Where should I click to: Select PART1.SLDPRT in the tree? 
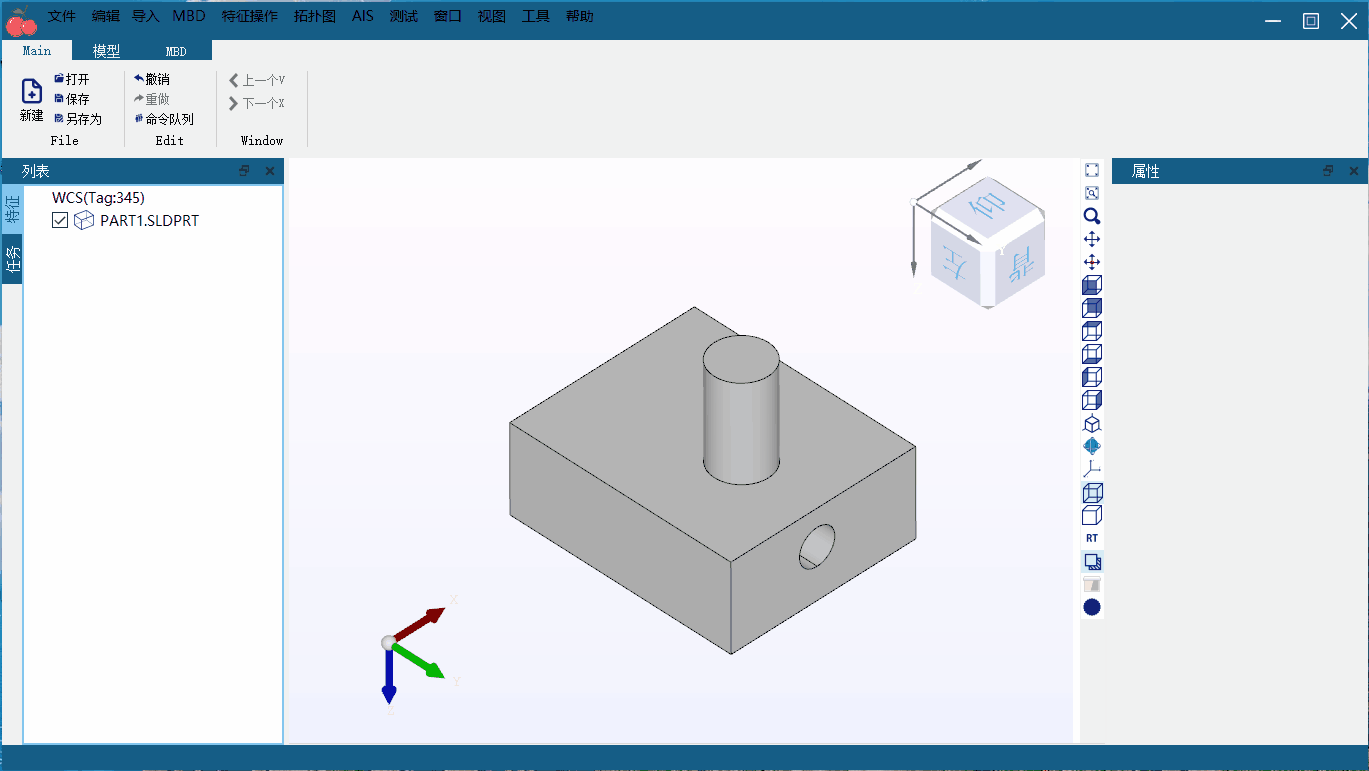149,220
